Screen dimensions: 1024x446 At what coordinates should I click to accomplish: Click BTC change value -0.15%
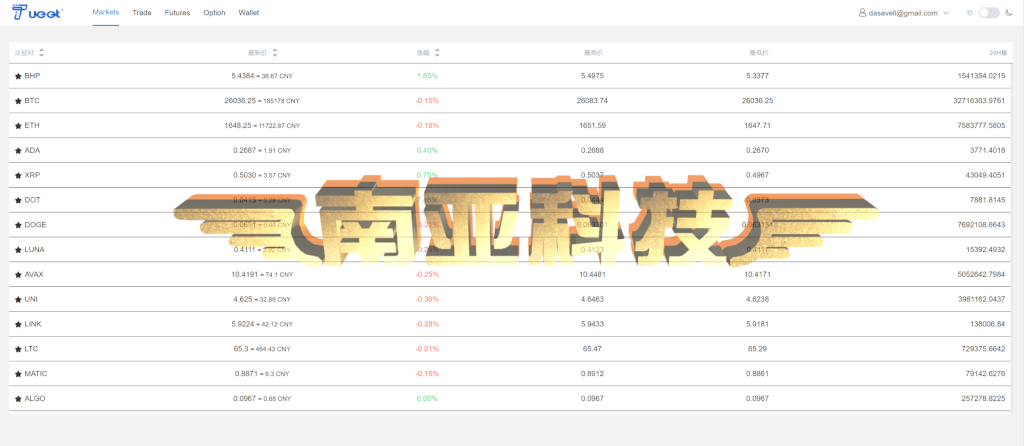[x=427, y=101]
